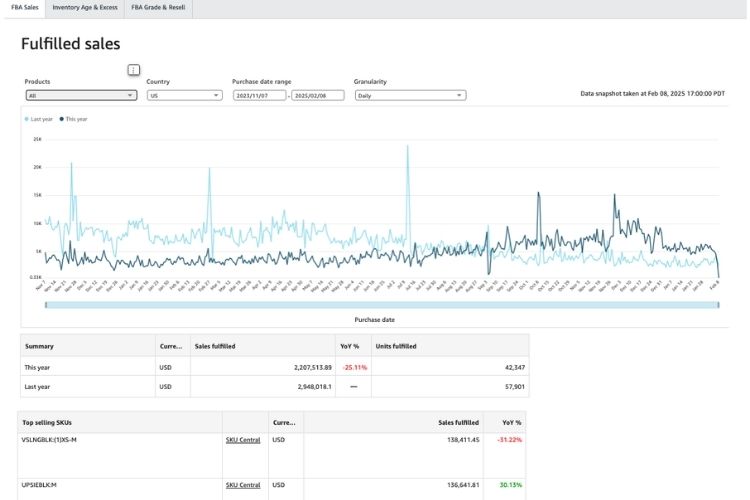750x500 pixels.
Task: Open the Products dropdown
Action: (81, 95)
